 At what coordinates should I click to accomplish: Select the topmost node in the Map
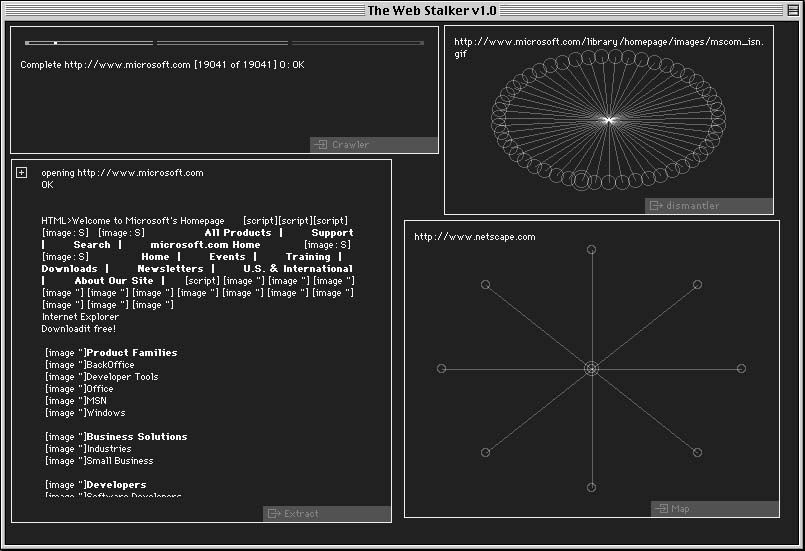591,249
